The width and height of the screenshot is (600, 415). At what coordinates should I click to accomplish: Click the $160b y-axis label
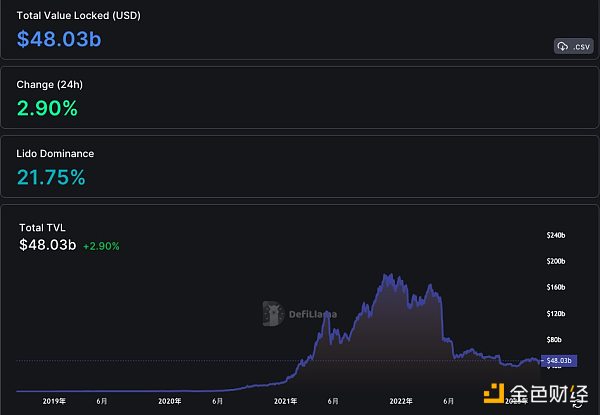pyautogui.click(x=556, y=288)
